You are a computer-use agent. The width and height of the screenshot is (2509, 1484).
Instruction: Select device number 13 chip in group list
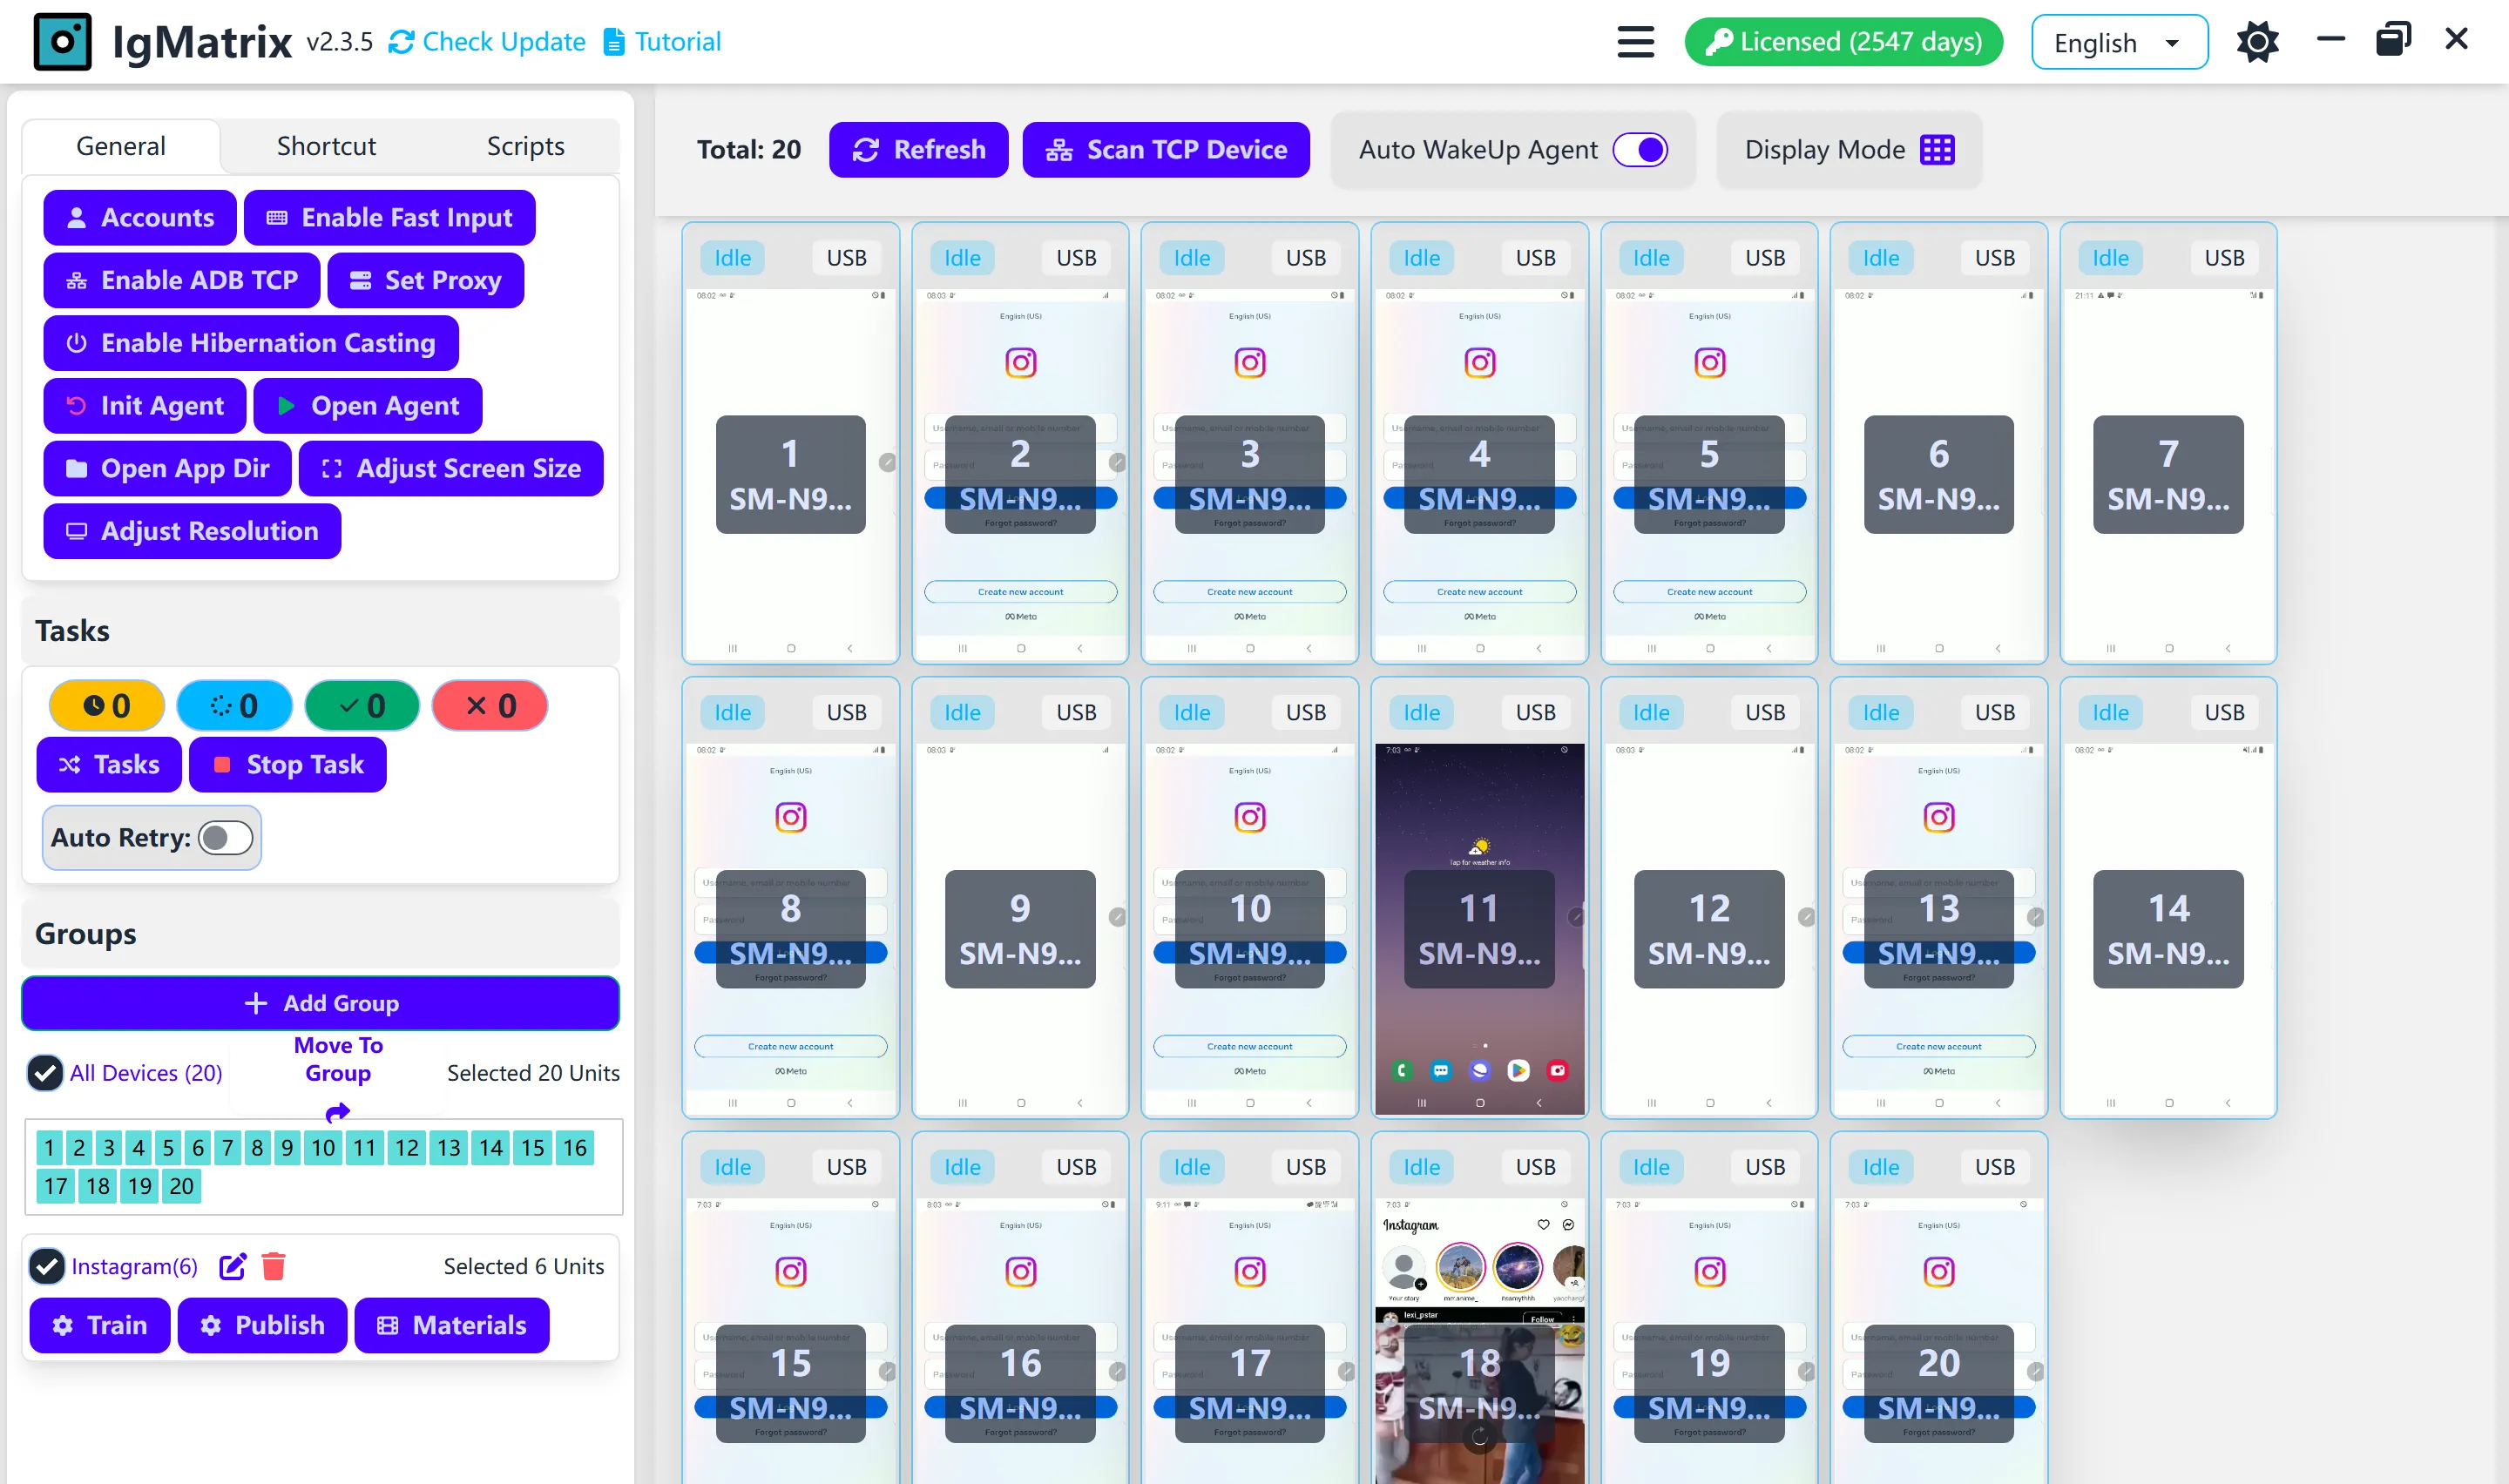448,1147
